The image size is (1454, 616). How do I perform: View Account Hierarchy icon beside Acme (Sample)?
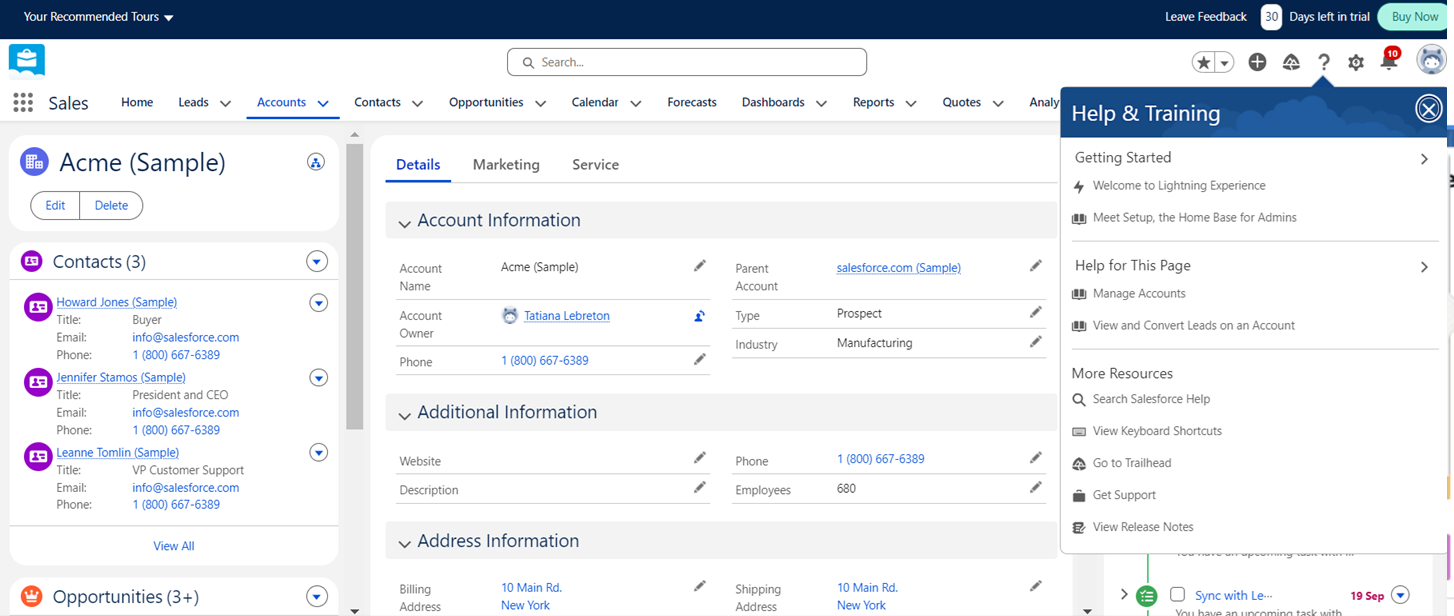click(315, 161)
